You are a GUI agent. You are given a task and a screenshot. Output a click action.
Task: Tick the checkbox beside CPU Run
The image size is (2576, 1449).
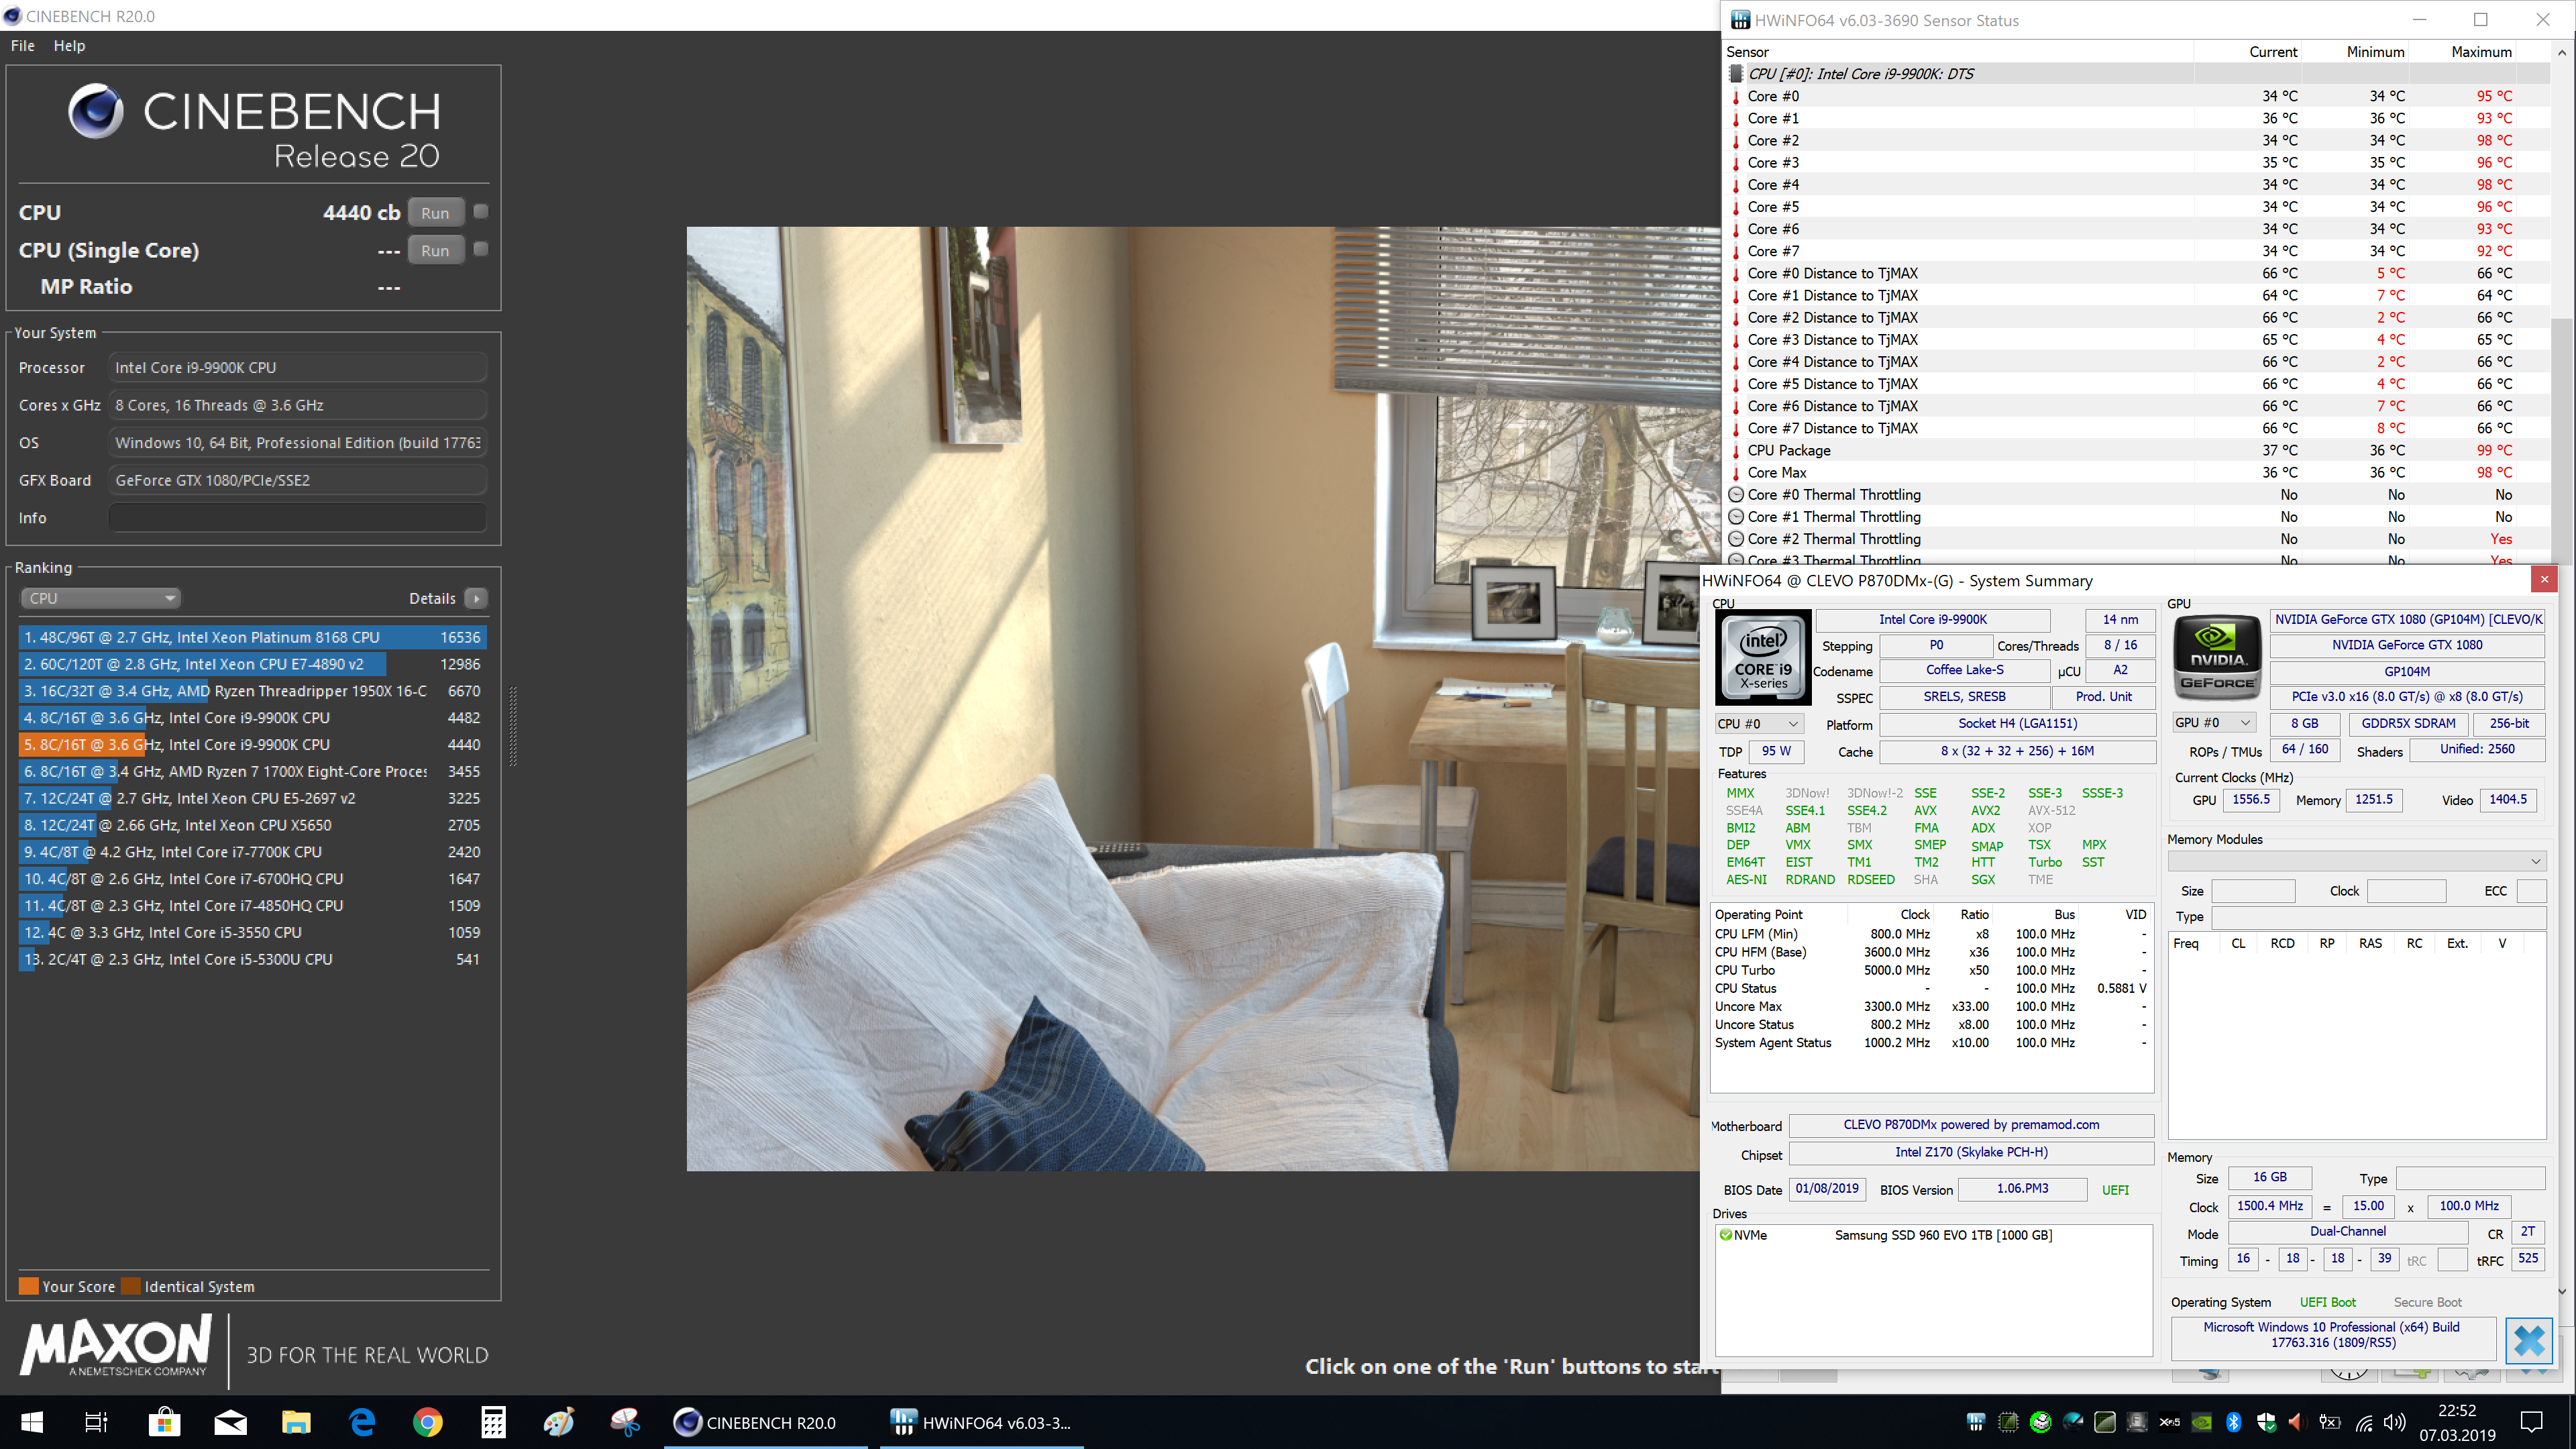click(x=481, y=212)
